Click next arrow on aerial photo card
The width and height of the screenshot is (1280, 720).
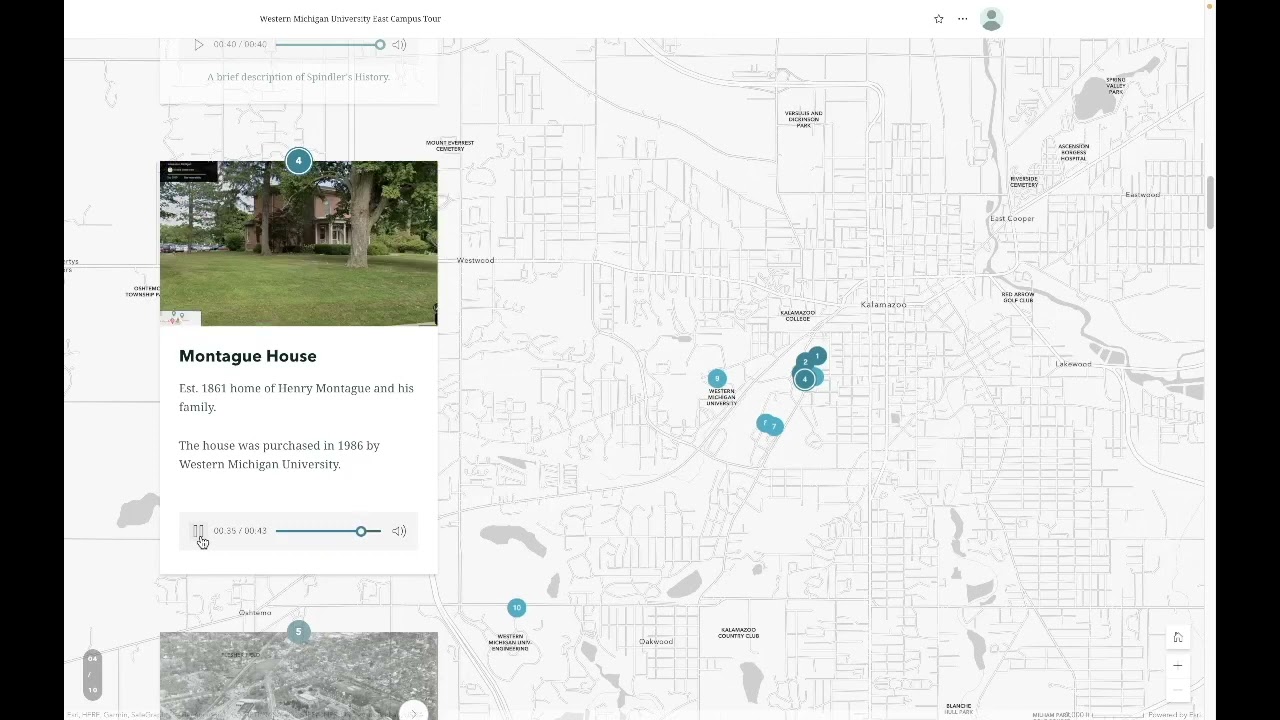(413, 713)
